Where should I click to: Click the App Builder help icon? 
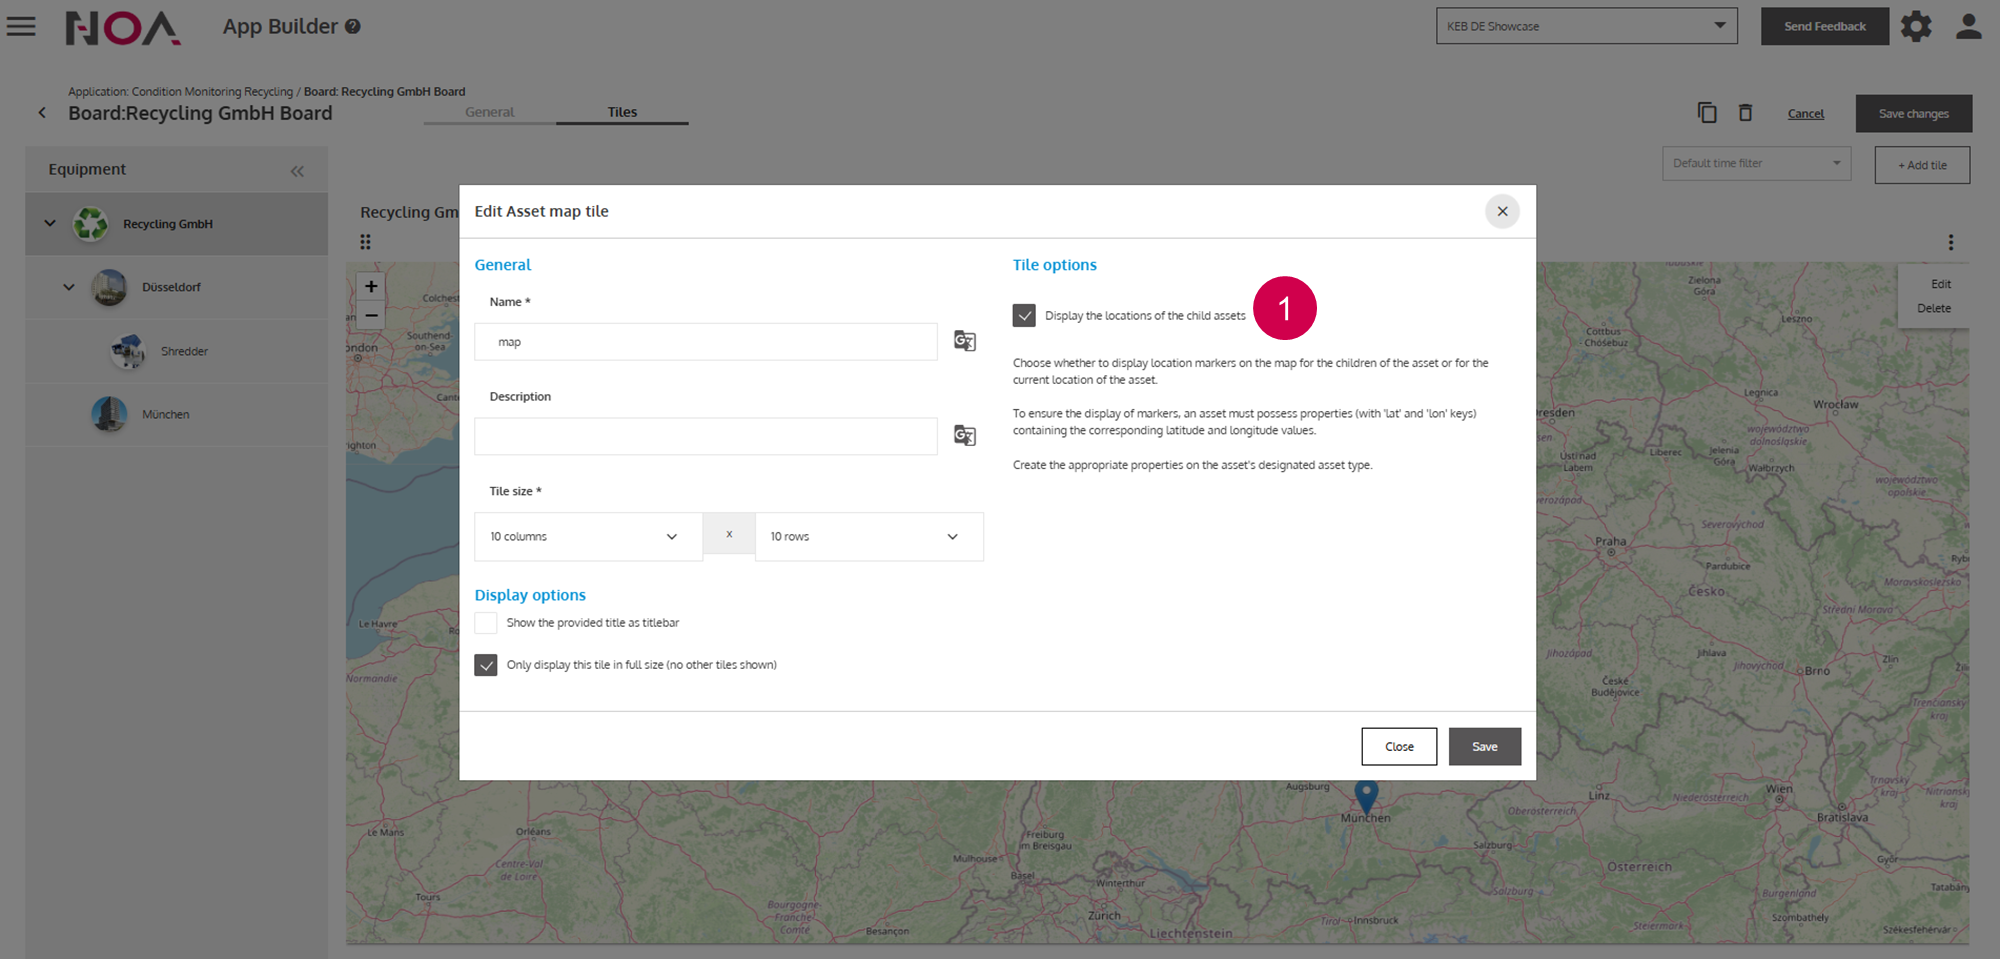[x=353, y=27]
